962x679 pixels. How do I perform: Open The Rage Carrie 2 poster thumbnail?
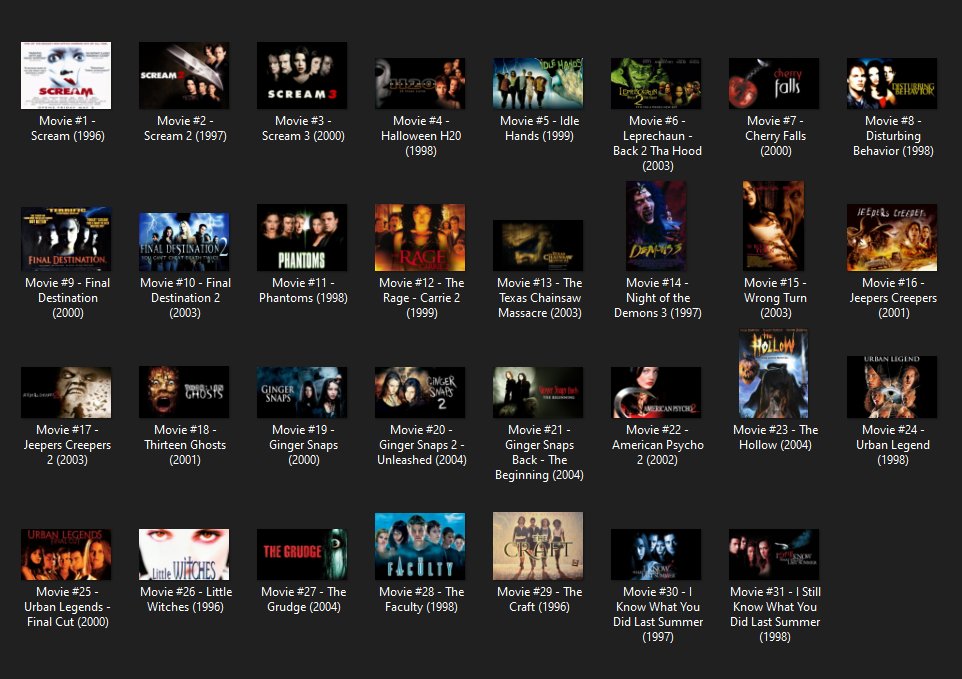(420, 237)
